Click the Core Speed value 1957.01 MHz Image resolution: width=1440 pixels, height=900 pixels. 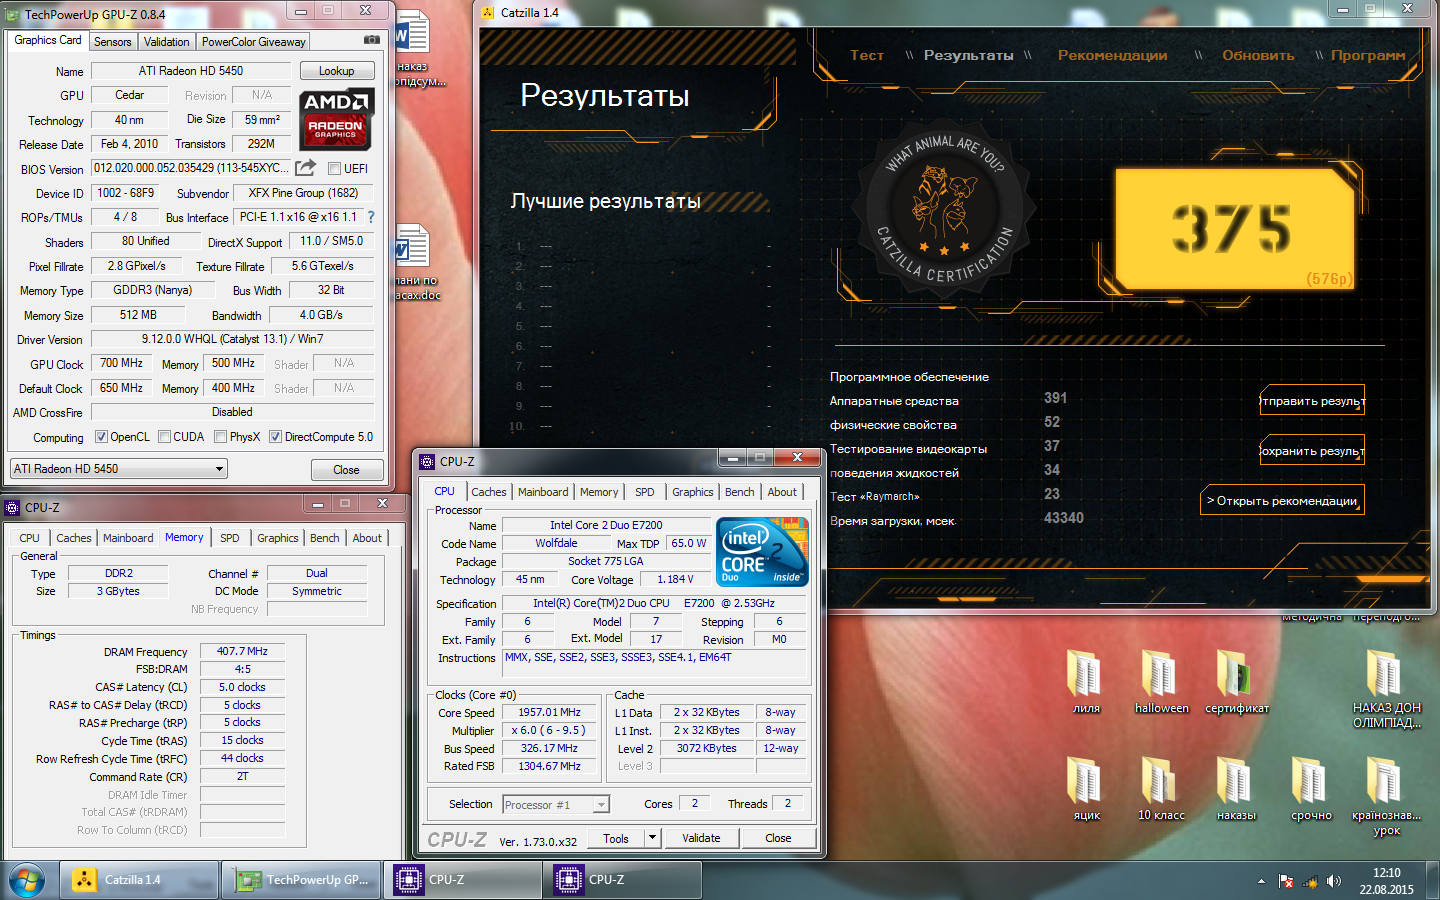pos(550,712)
